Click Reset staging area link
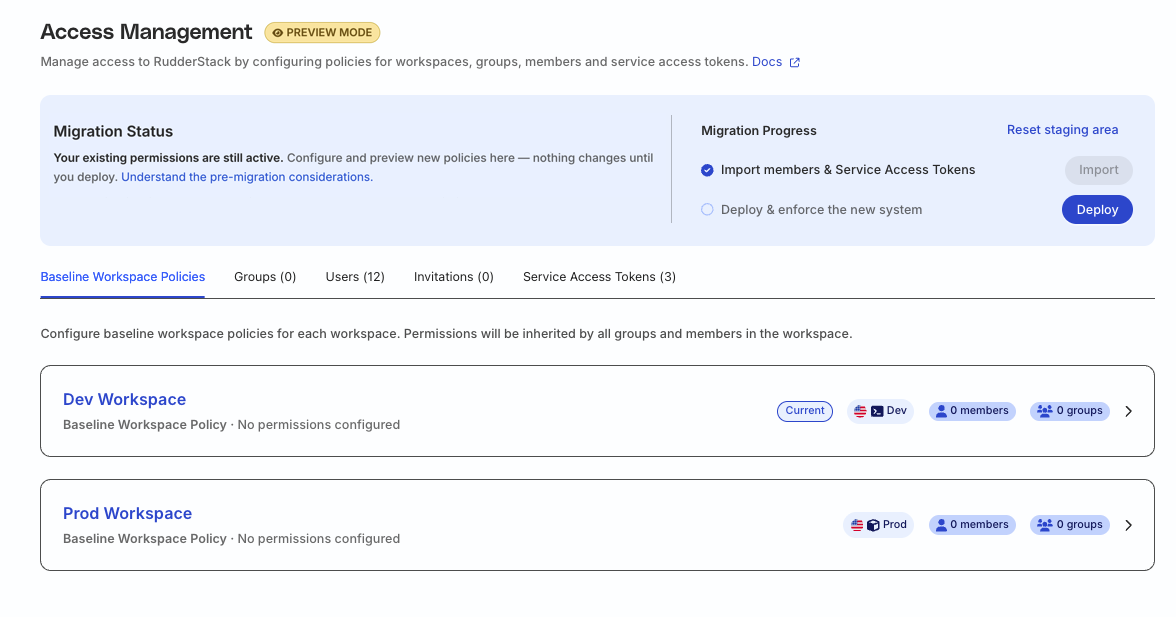 click(1062, 130)
